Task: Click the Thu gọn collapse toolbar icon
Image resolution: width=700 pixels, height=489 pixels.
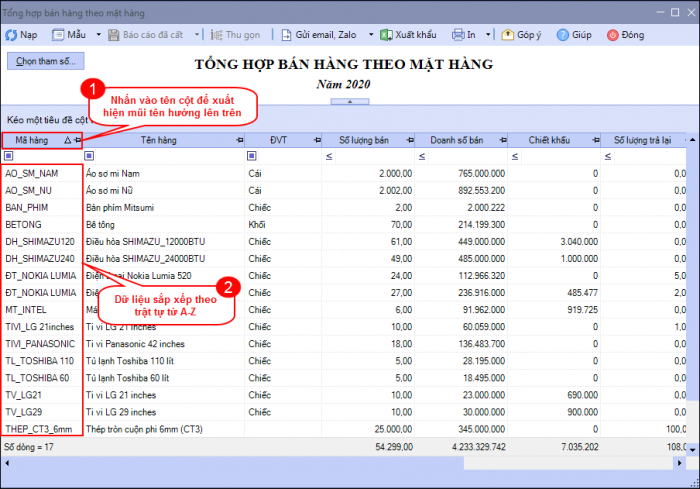Action: click(x=218, y=34)
